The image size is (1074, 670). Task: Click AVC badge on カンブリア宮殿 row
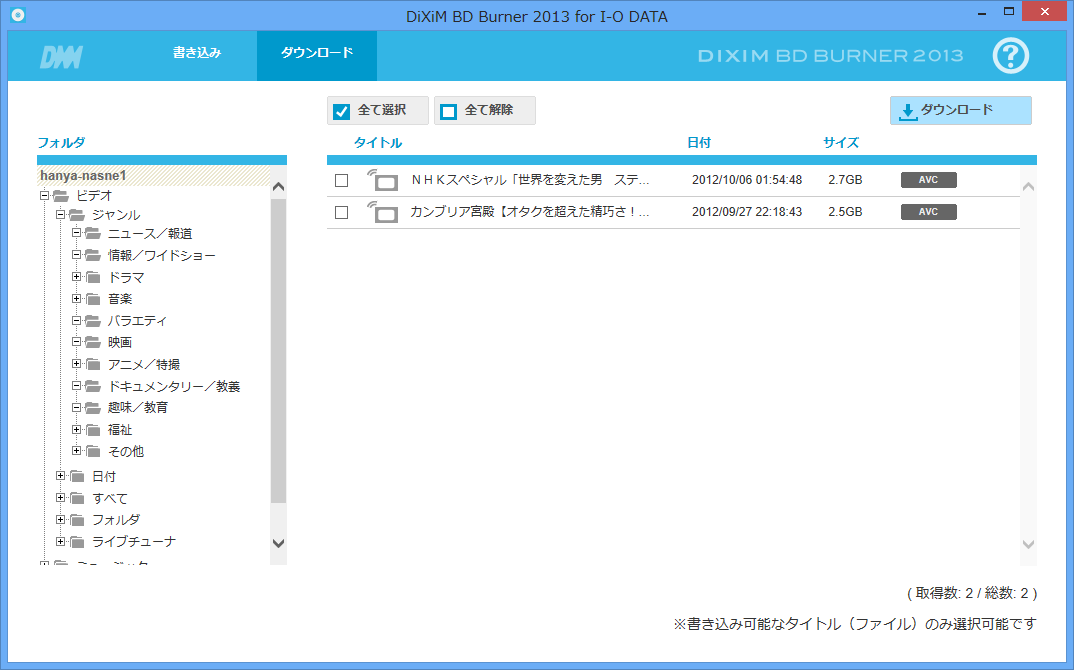[x=928, y=212]
